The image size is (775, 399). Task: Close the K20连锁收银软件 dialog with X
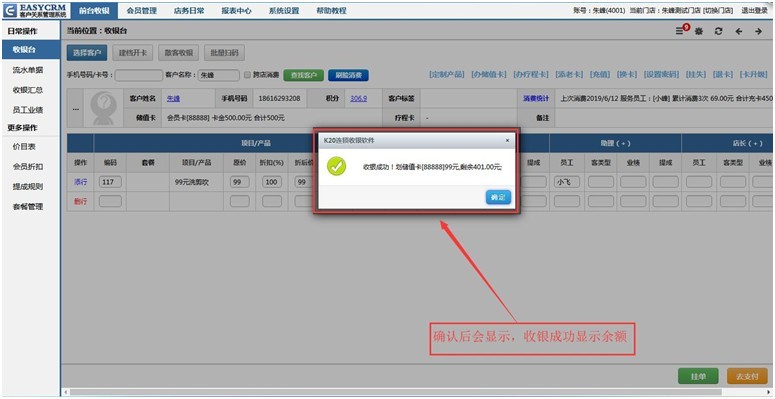coord(507,140)
